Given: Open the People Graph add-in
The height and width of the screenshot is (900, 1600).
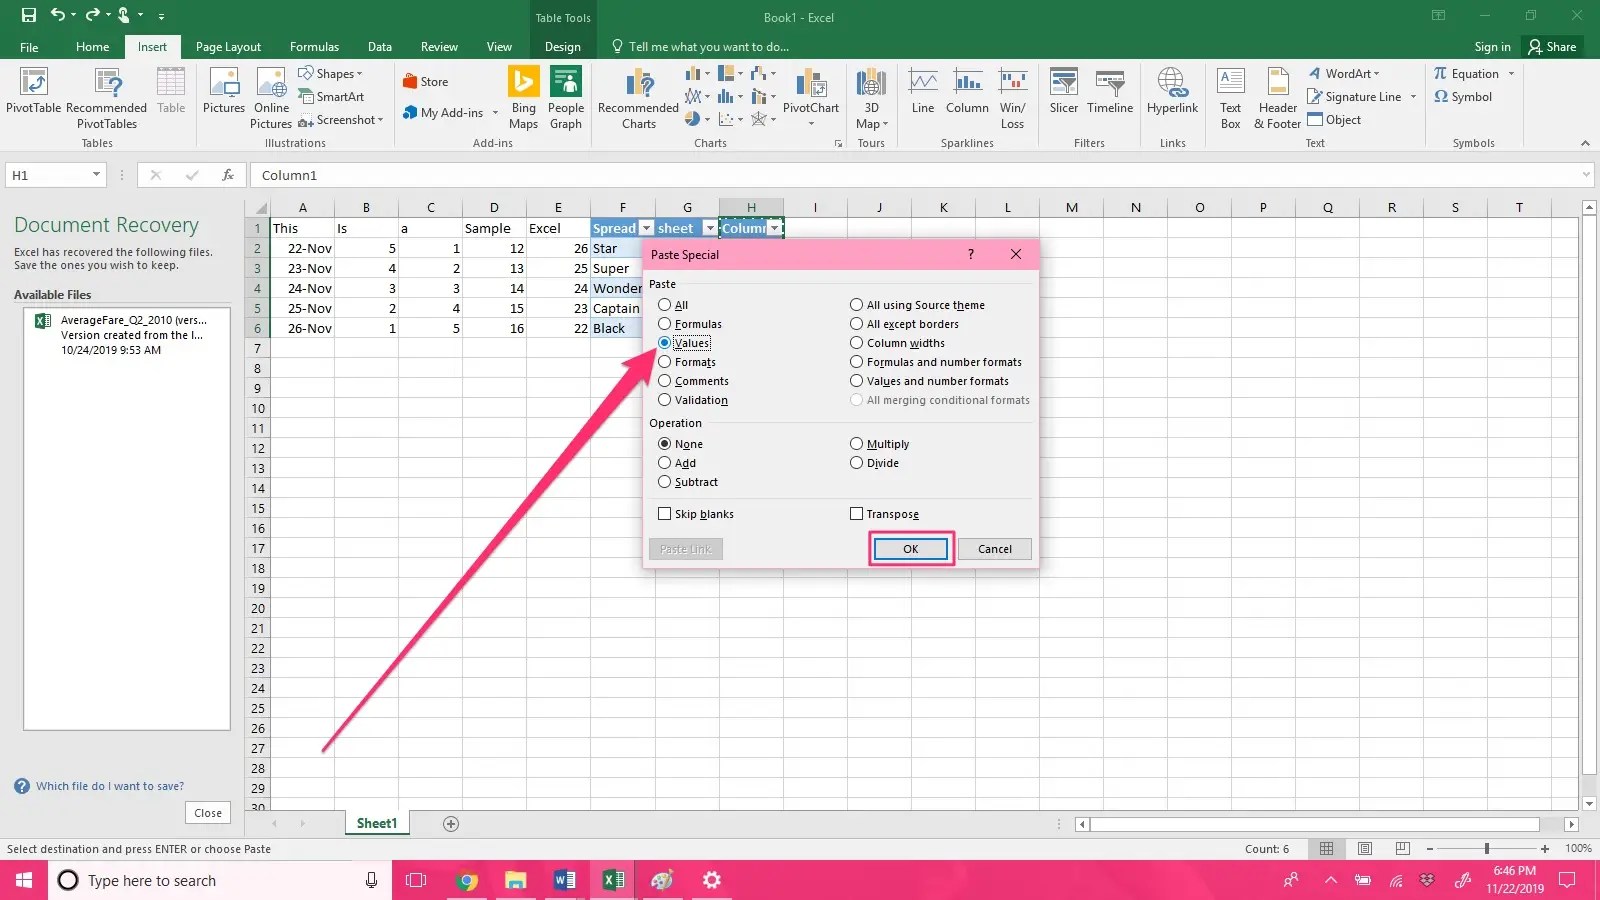Looking at the screenshot, I should 566,98.
